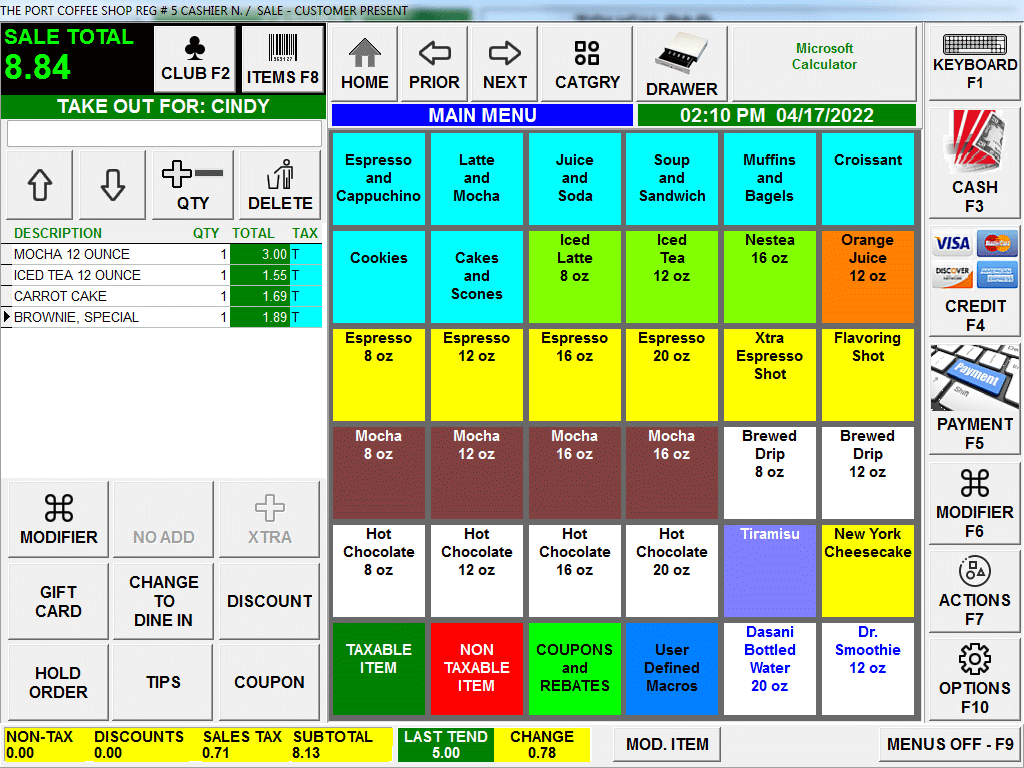Adjust quantity with the QTY button

click(193, 185)
